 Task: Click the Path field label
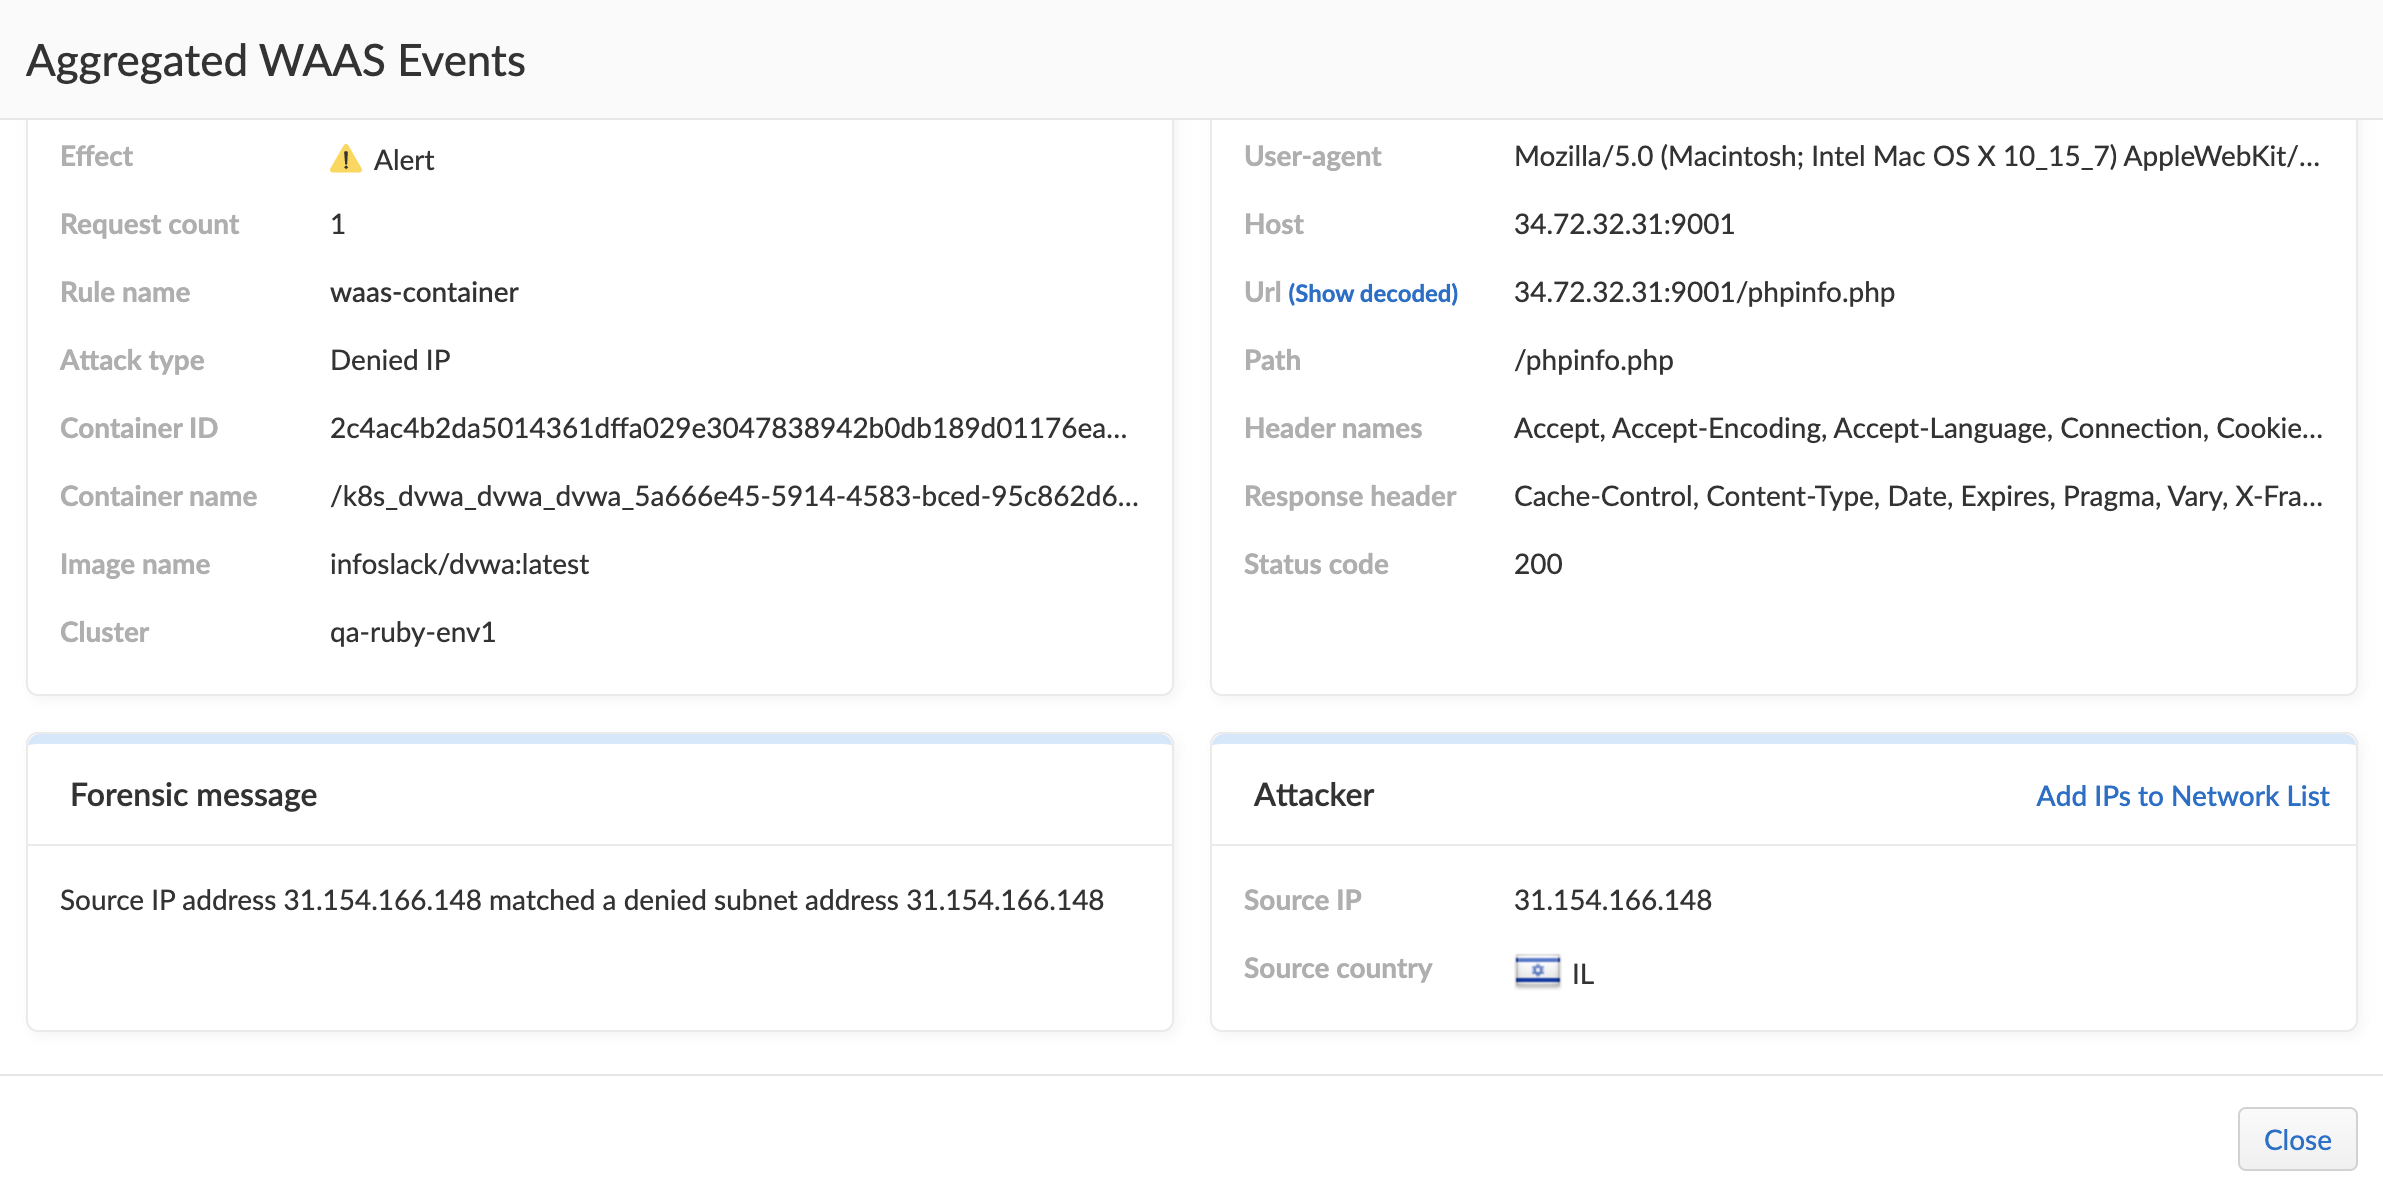coord(1272,360)
